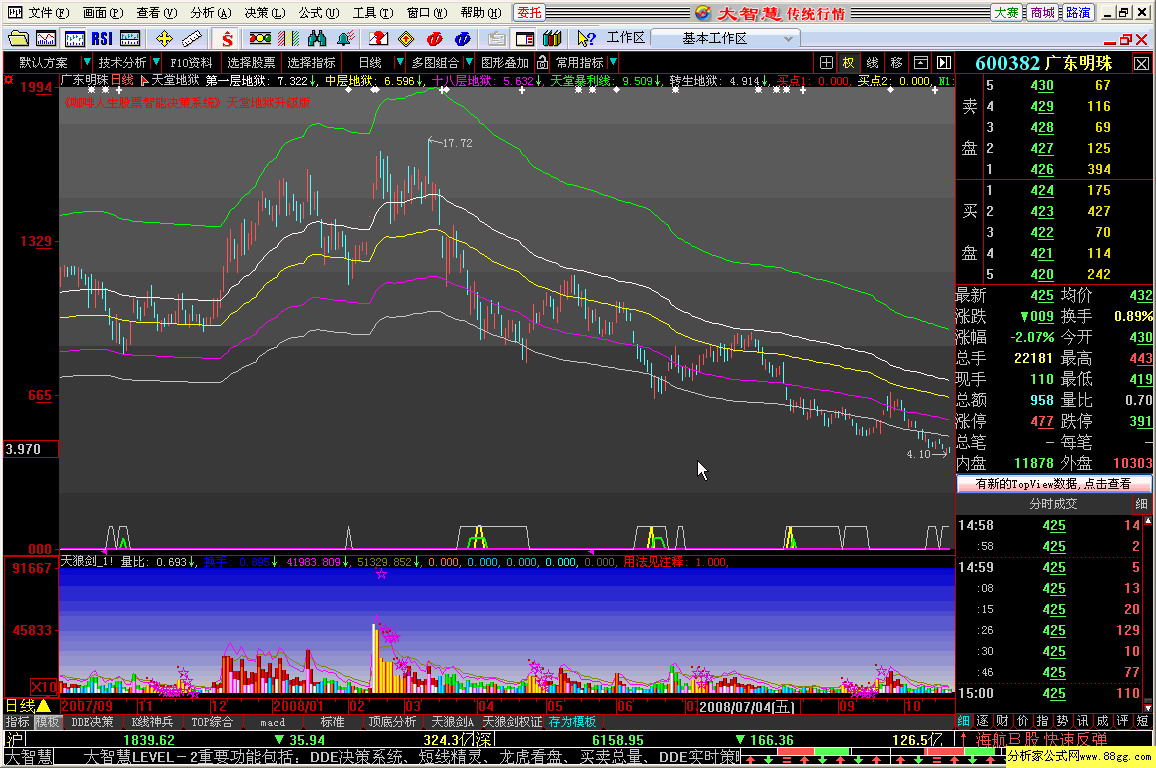Toggle the 細 detail button beside 分时成交

coord(1141,504)
